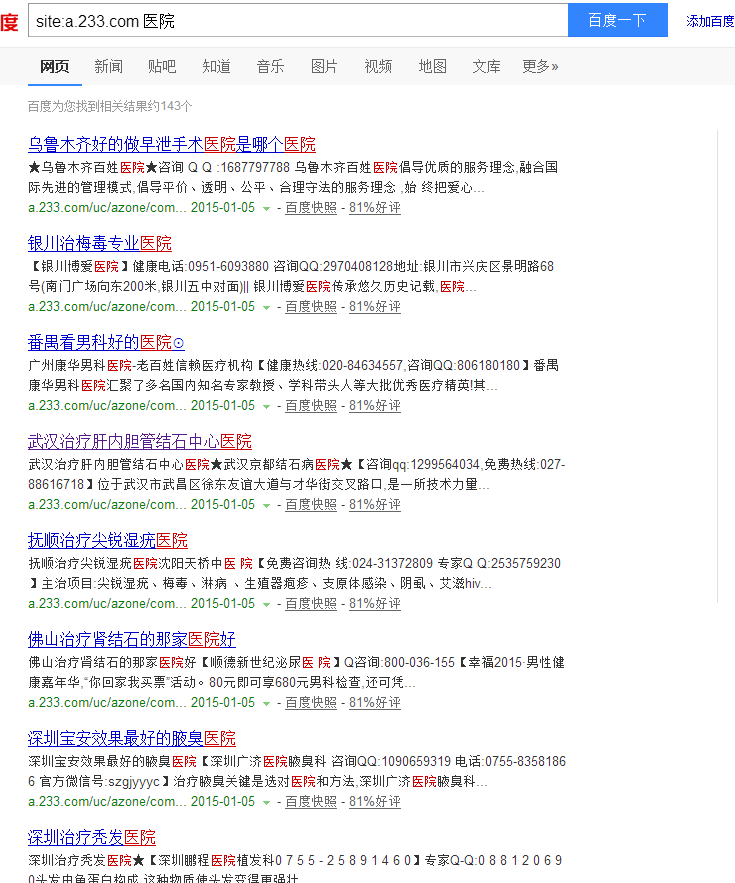Click the URL under 深圳宝安腋臭 result
The height and width of the screenshot is (883, 735).
(107, 802)
